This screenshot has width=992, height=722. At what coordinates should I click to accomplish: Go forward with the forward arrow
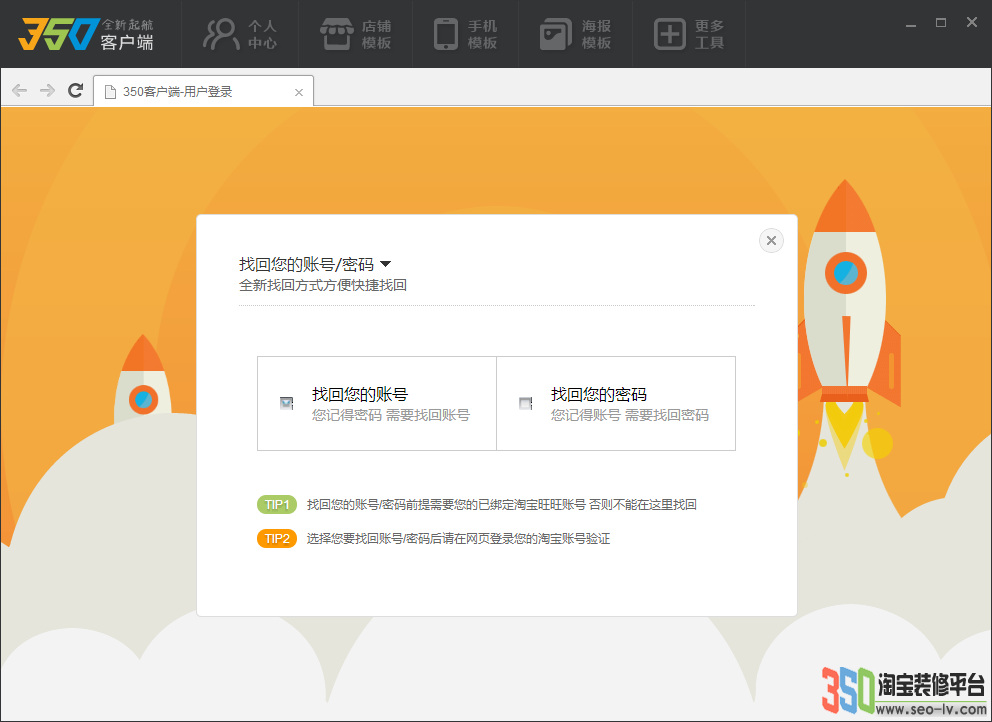click(x=47, y=91)
